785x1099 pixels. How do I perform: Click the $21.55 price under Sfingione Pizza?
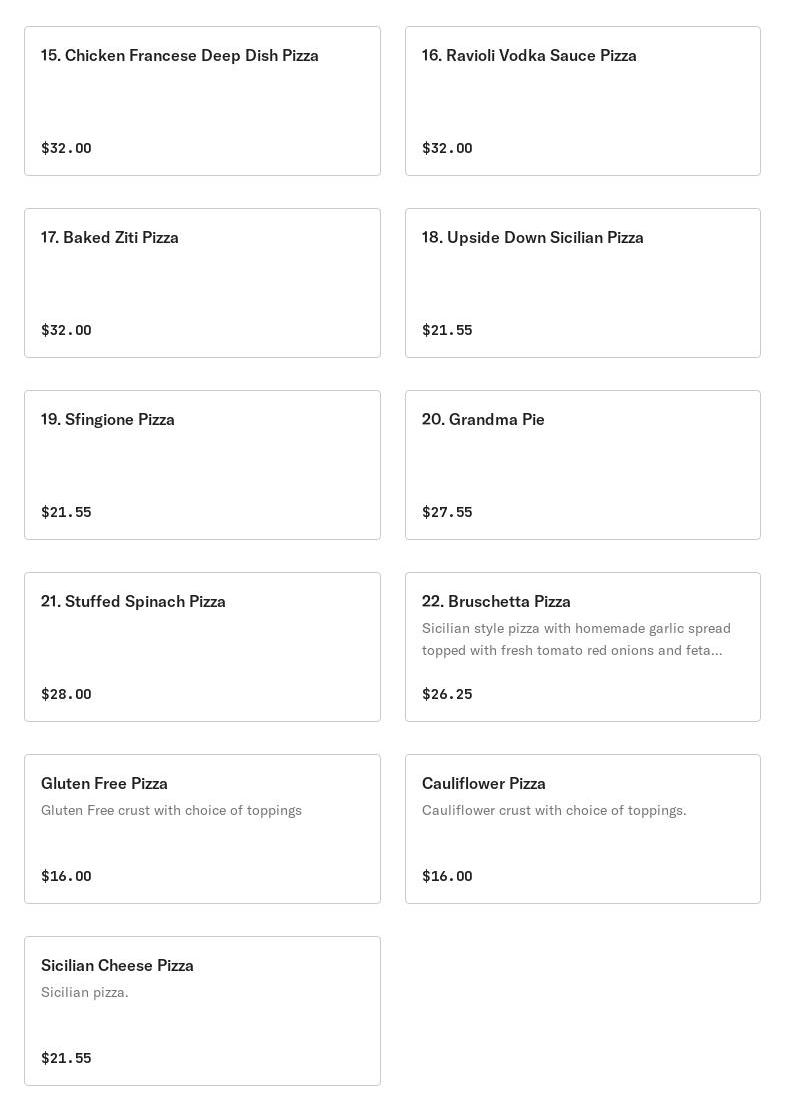pos(66,512)
